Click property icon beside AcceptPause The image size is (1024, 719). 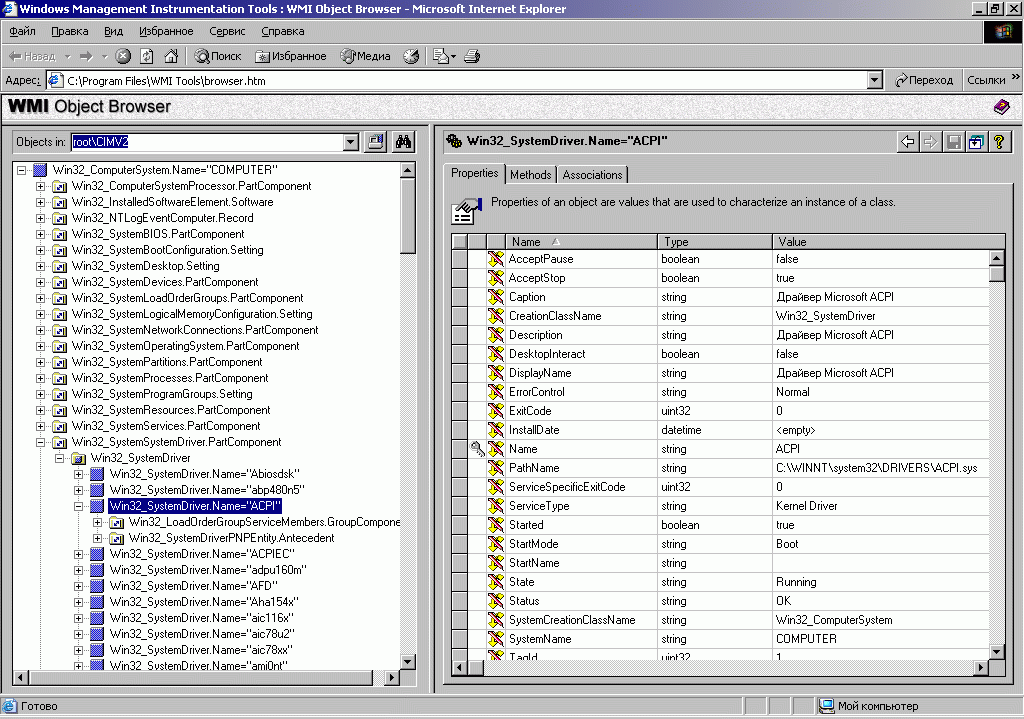click(x=496, y=259)
